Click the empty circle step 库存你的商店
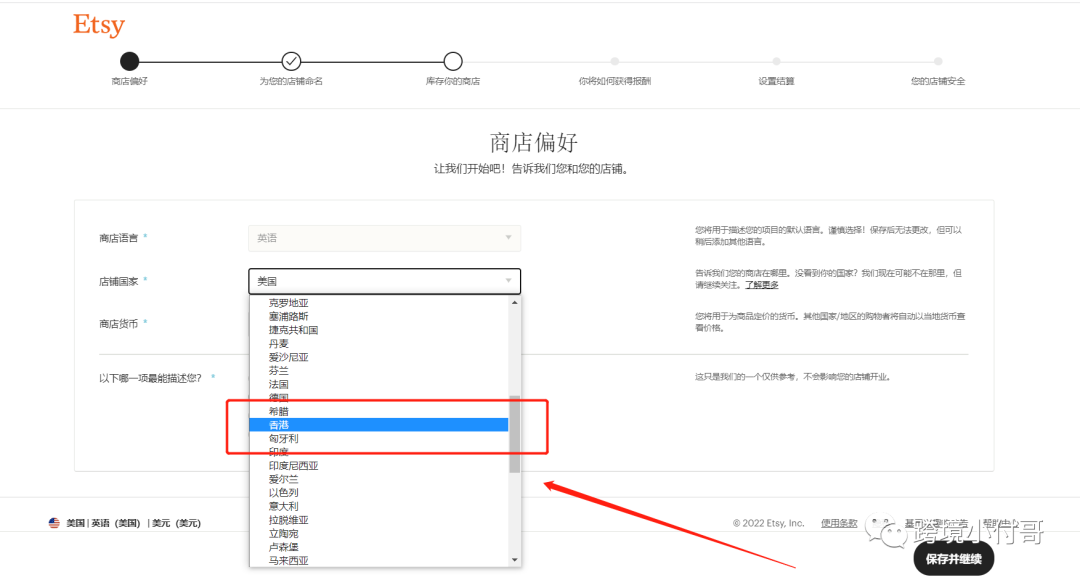The height and width of the screenshot is (580, 1080). pyautogui.click(x=453, y=61)
